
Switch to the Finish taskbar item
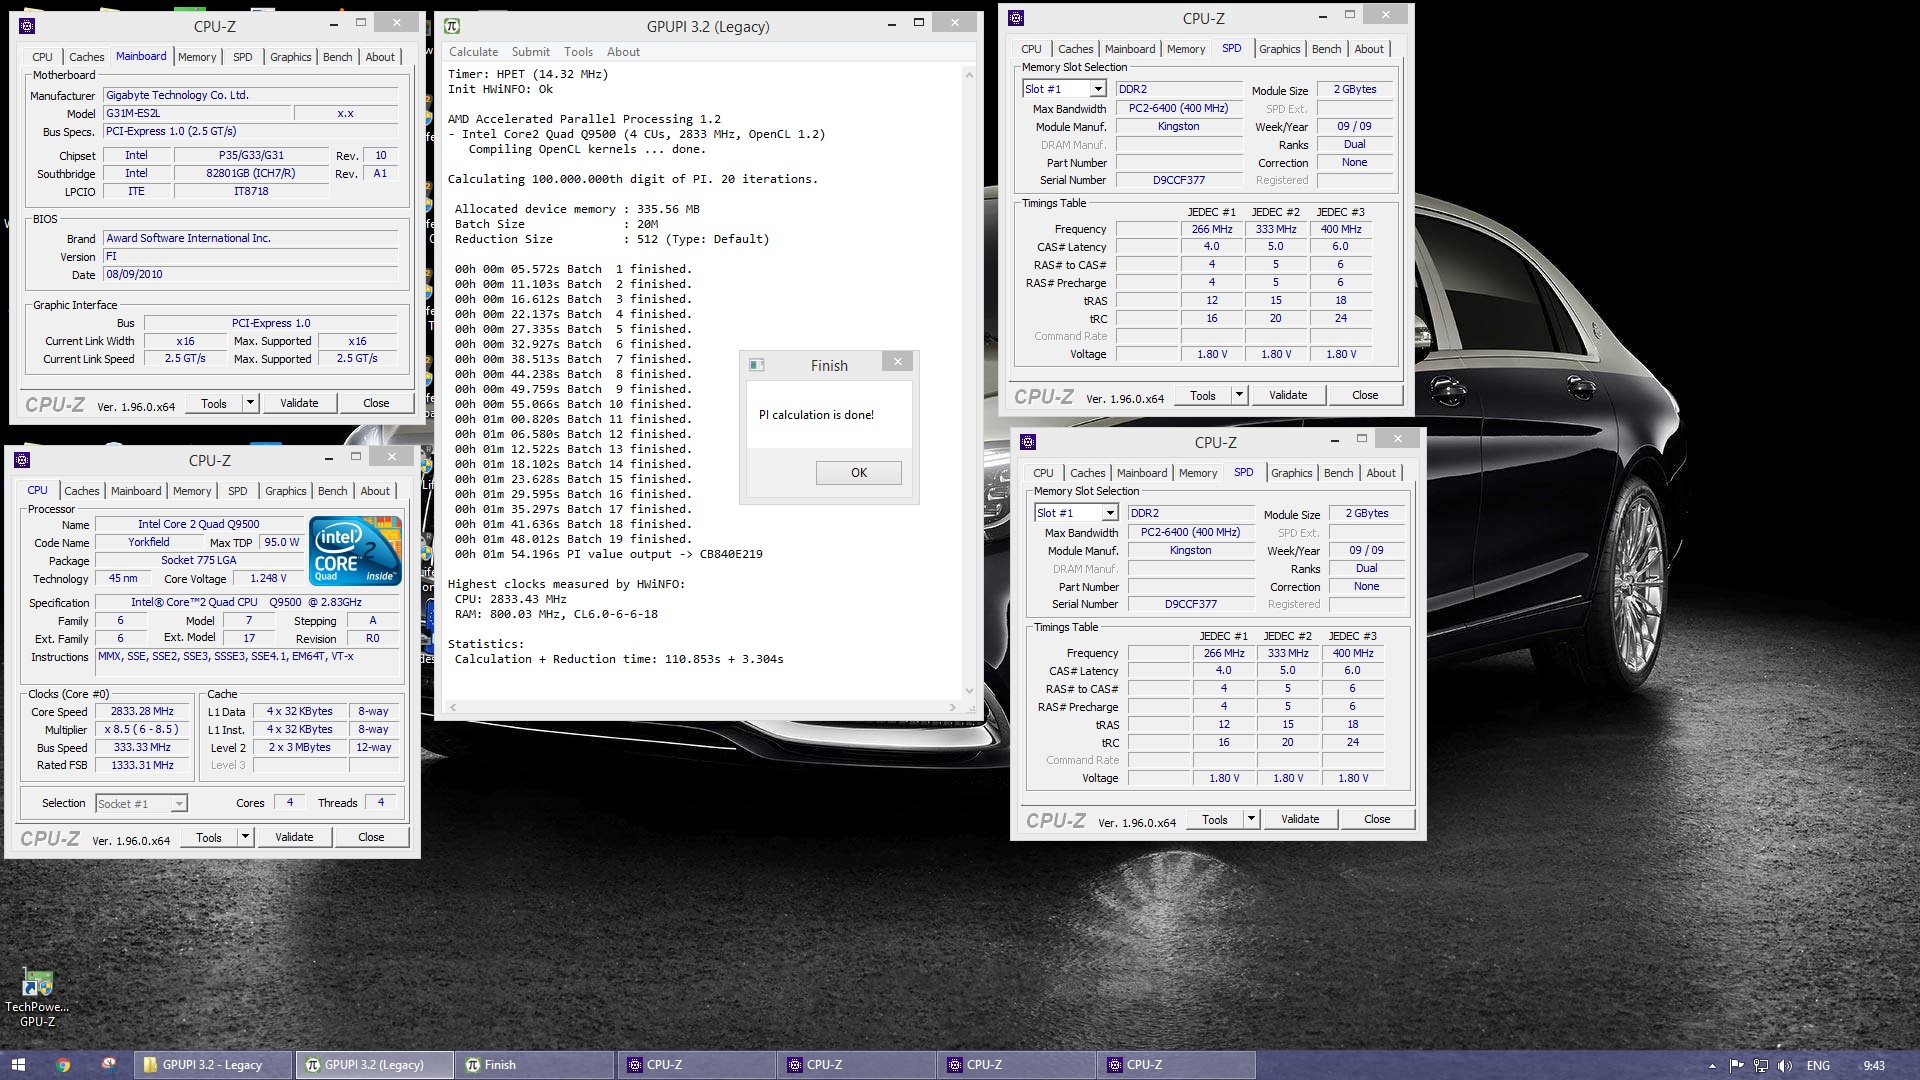tap(535, 1065)
